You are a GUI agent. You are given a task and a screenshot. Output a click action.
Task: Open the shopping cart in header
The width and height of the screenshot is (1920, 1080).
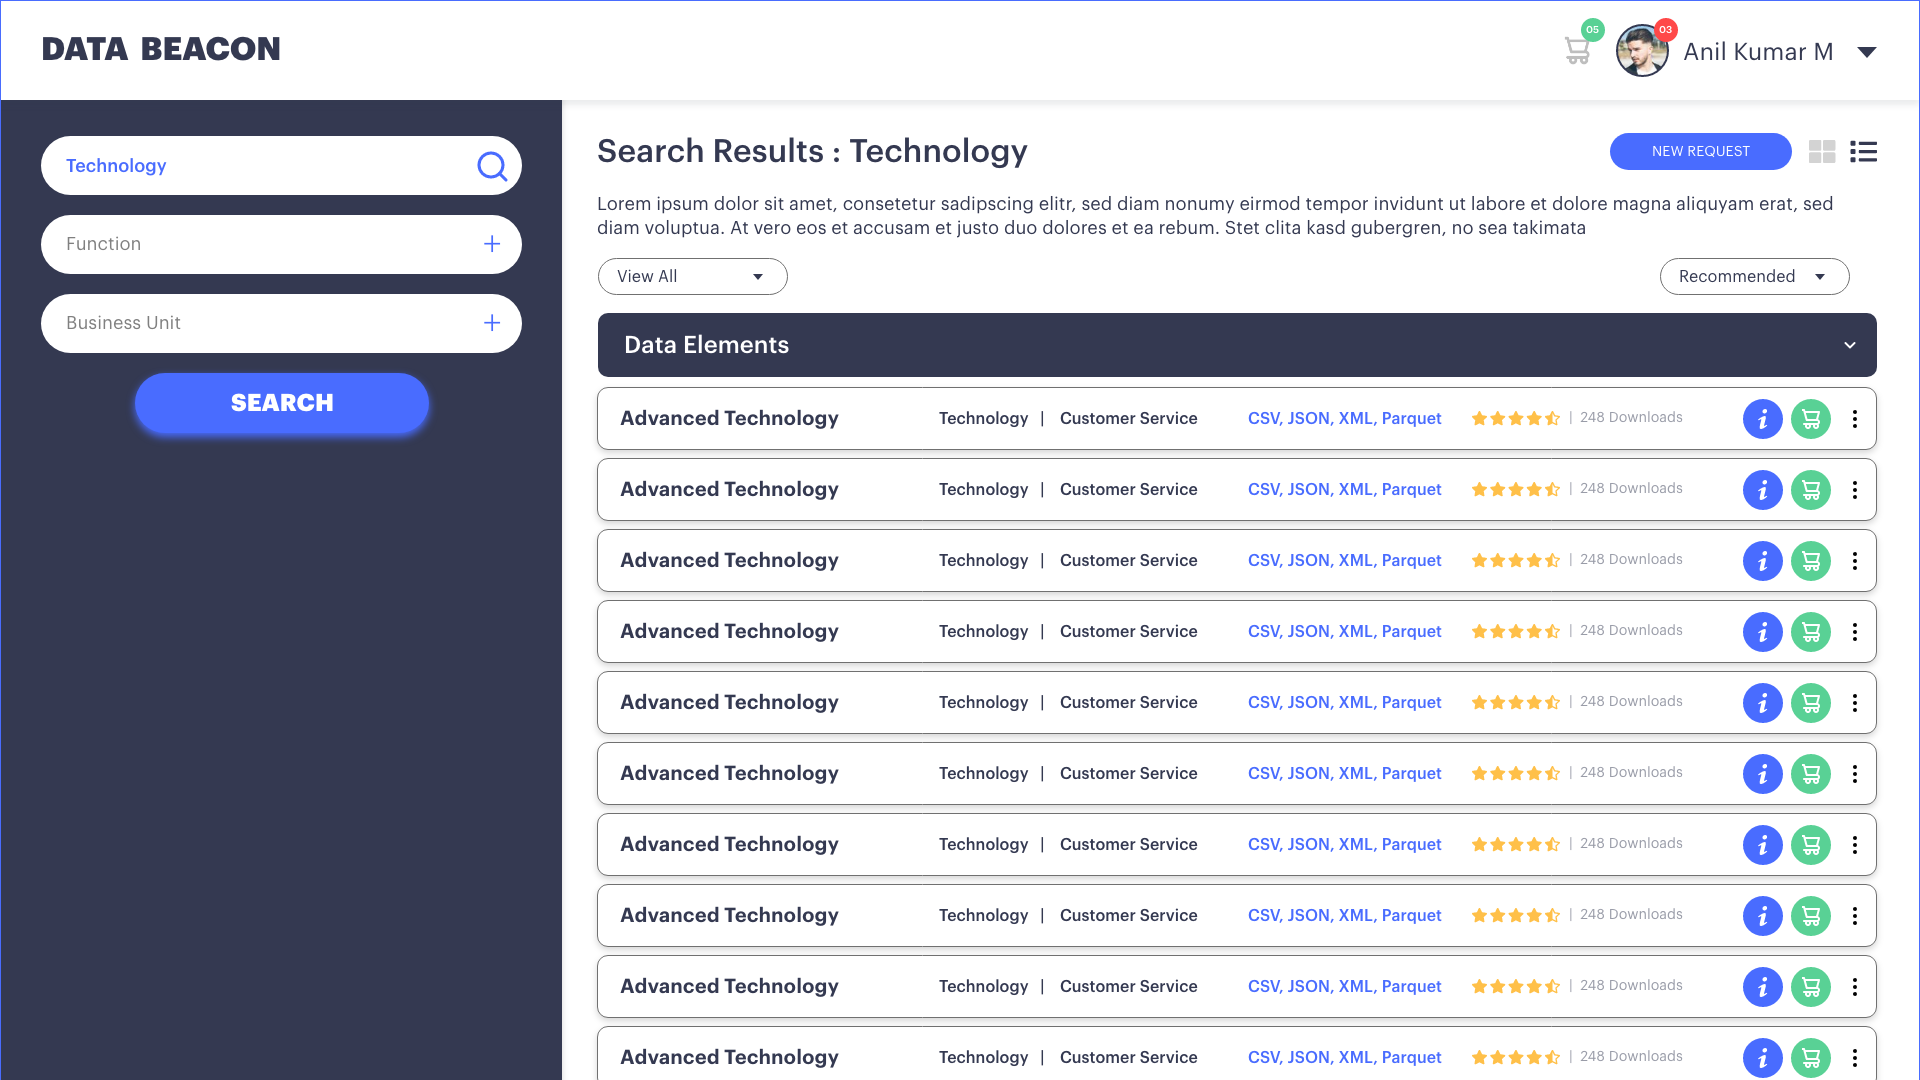1577,50
